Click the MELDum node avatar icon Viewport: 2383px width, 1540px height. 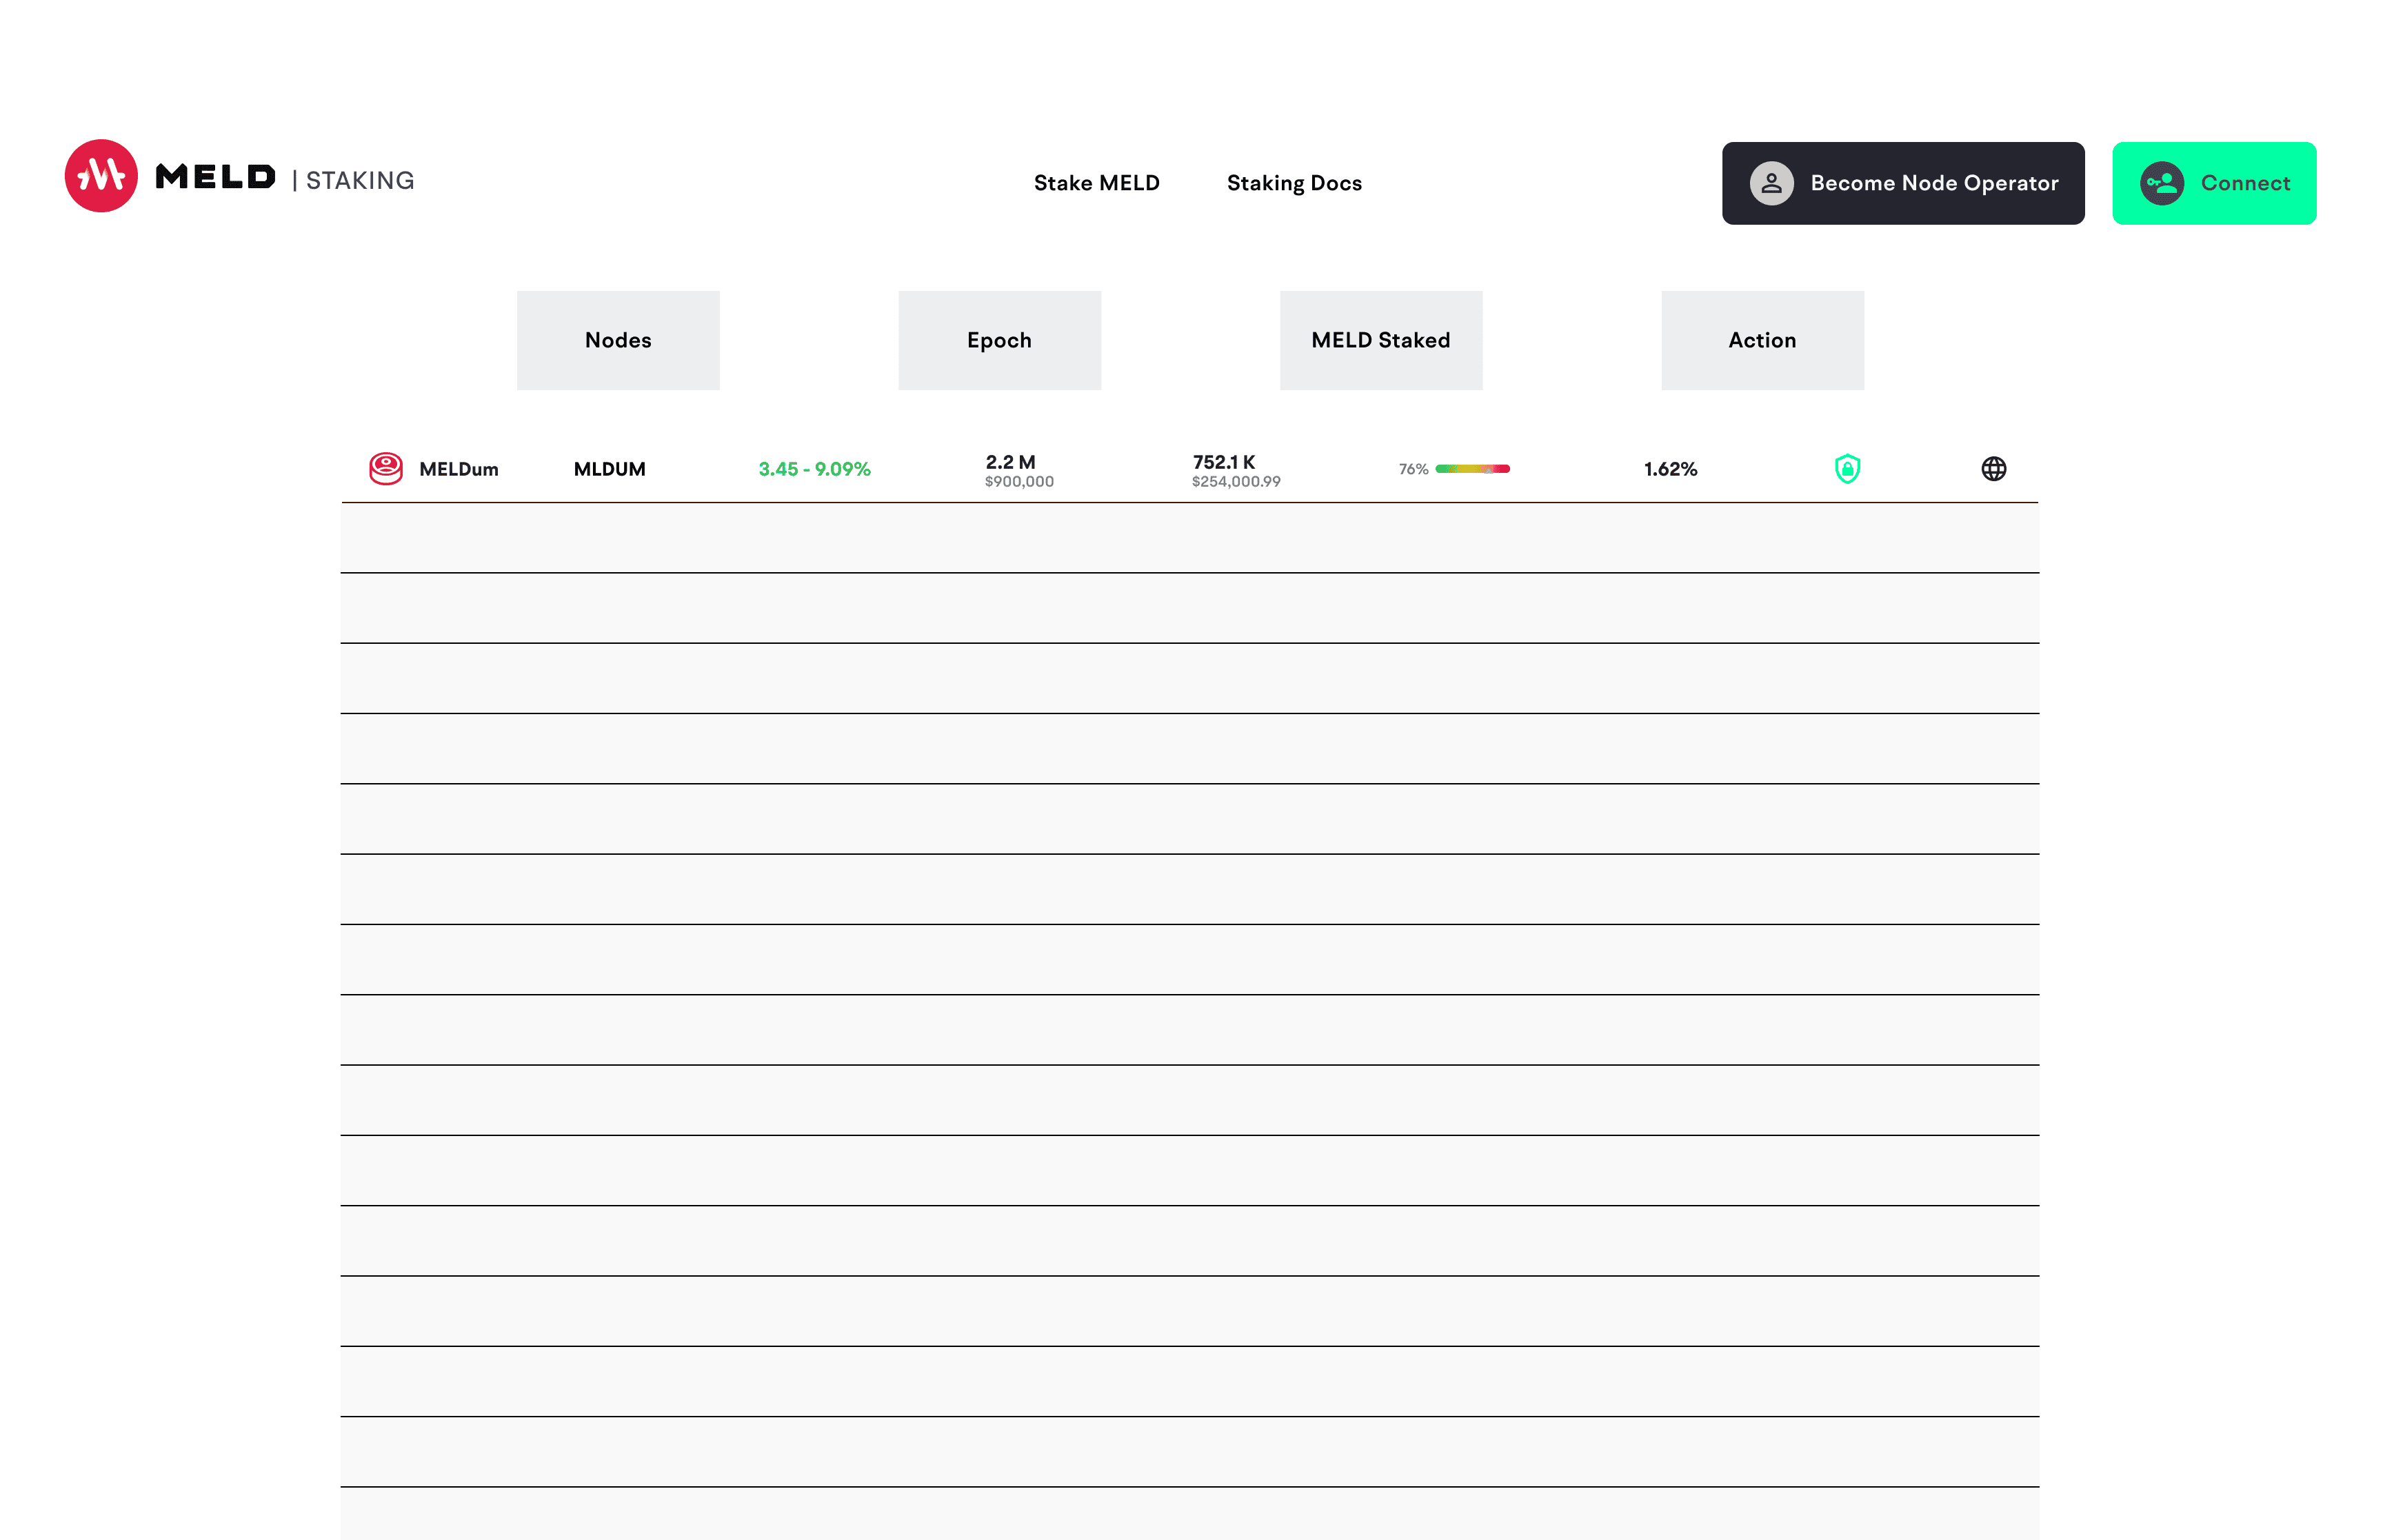pyautogui.click(x=385, y=467)
